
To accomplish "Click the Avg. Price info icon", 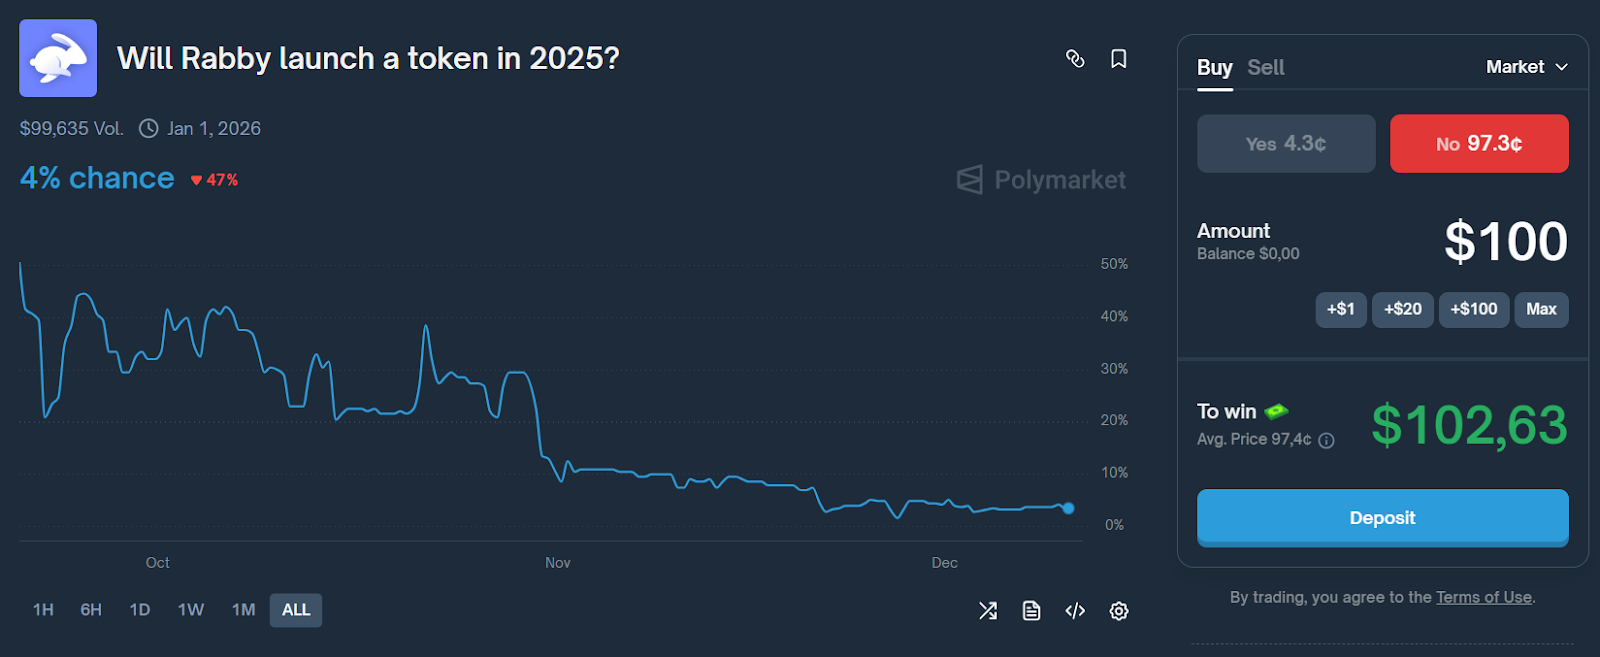I will point(1326,440).
